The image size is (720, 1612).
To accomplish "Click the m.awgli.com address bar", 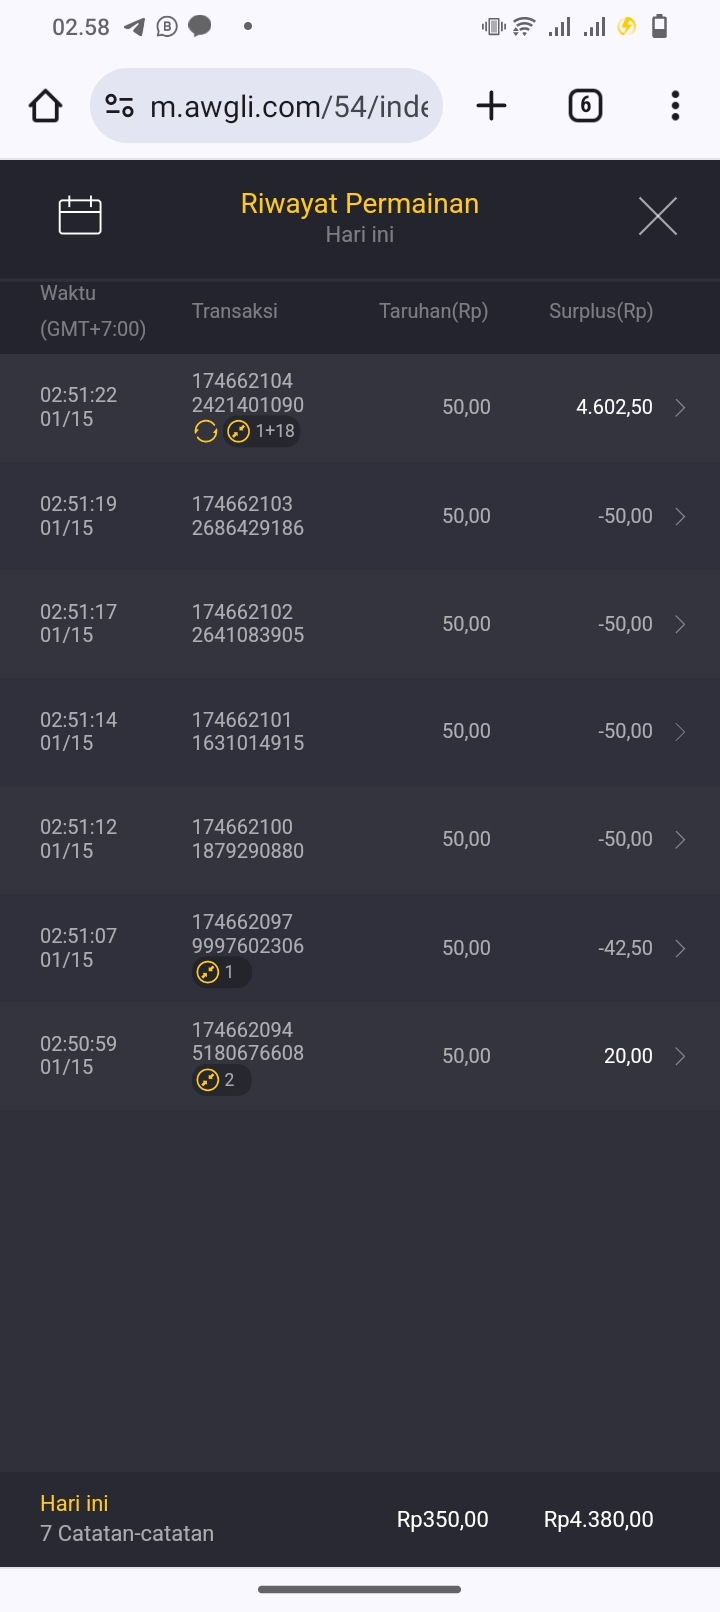I will [x=288, y=106].
